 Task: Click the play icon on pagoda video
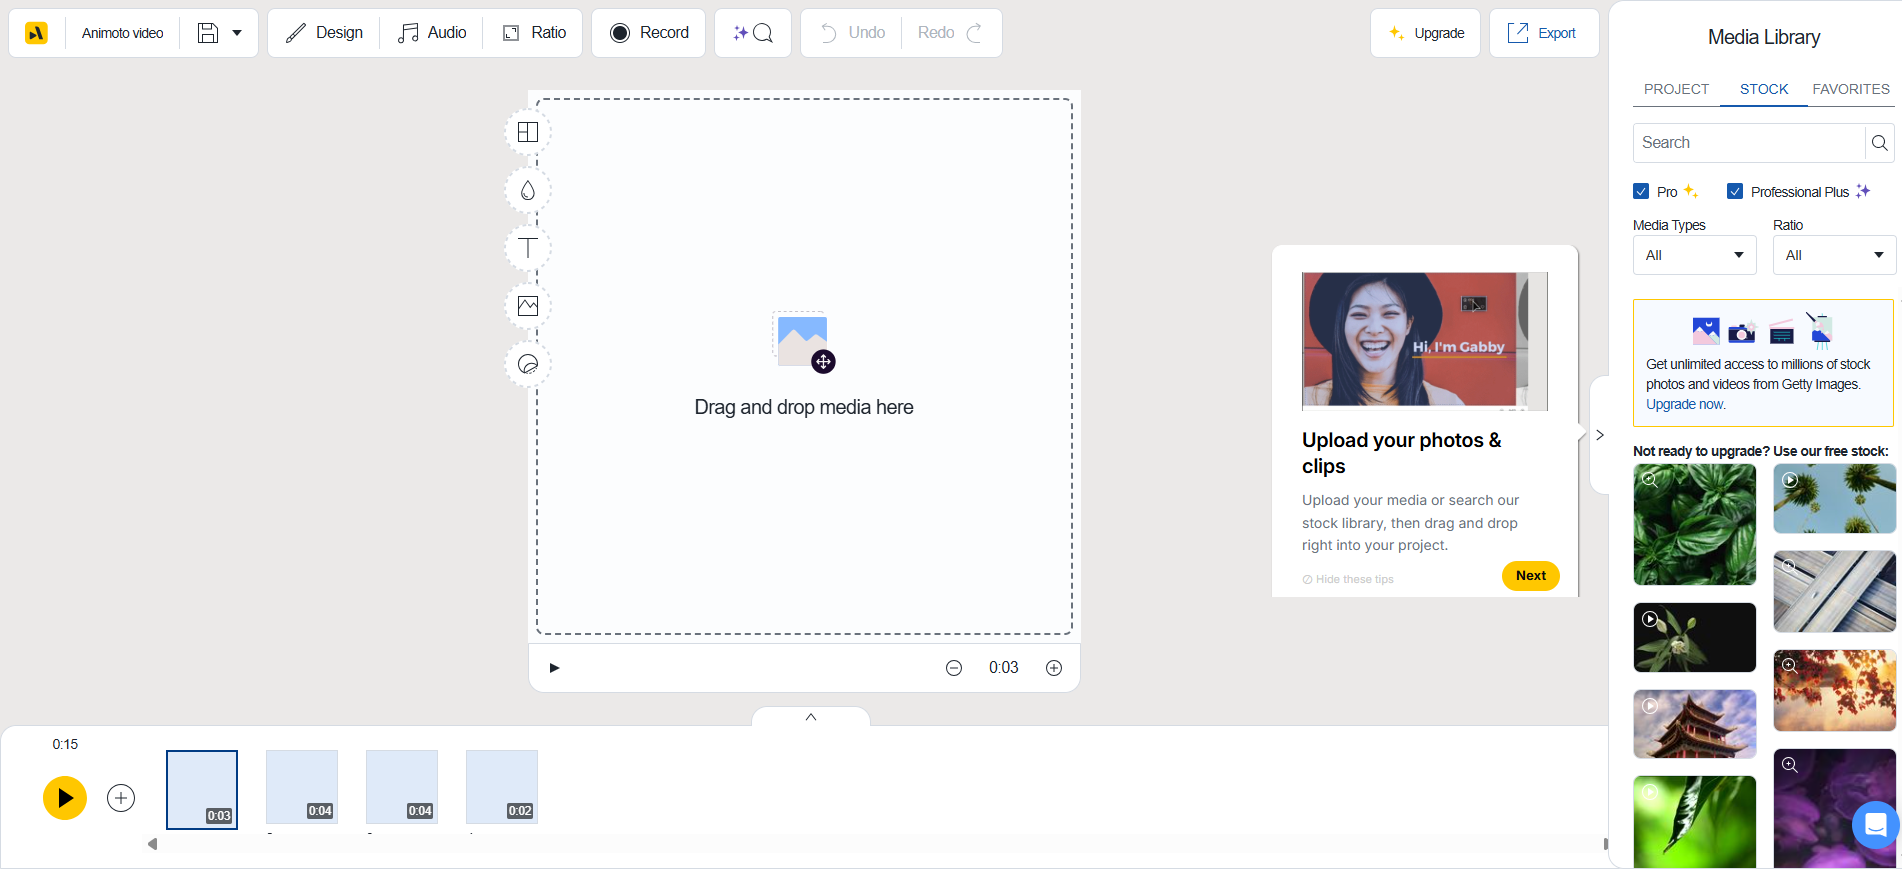(1650, 706)
